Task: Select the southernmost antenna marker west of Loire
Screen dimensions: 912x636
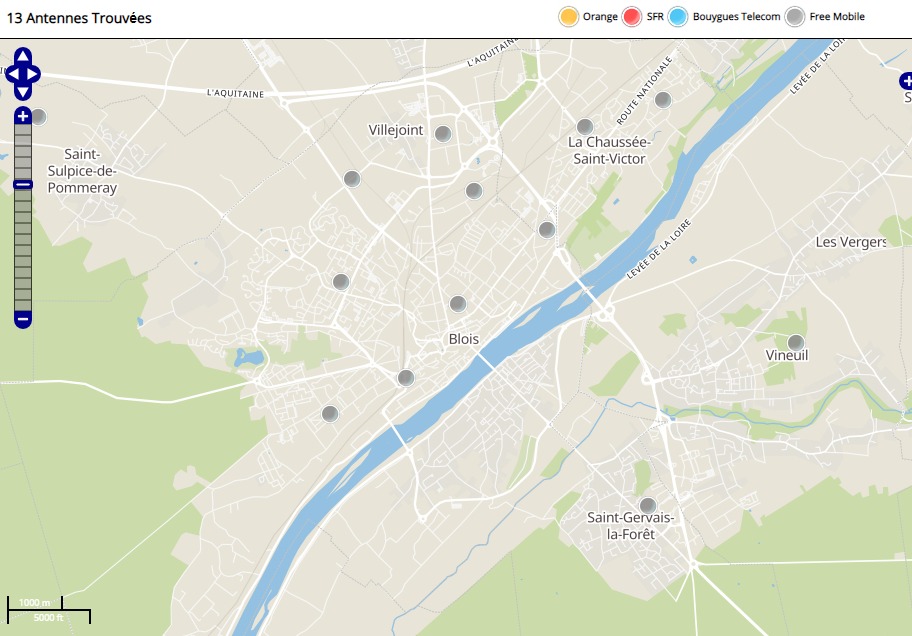Action: coord(330,414)
